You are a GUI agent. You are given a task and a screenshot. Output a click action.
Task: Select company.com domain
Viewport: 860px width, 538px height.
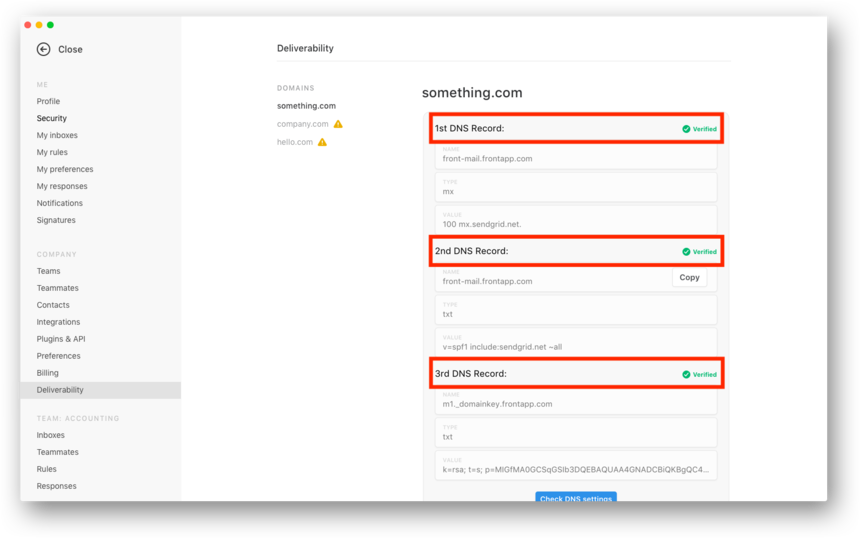click(x=302, y=124)
